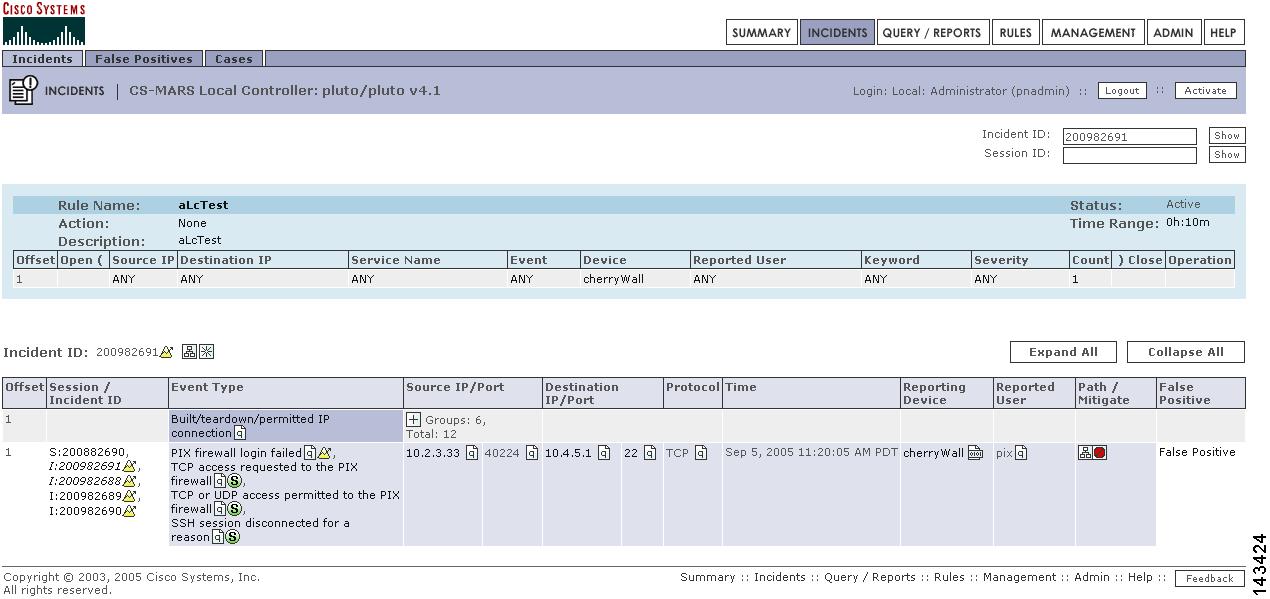Switch to the Cases sub-tab
Screen dimensions: 1270x599
pos(234,59)
